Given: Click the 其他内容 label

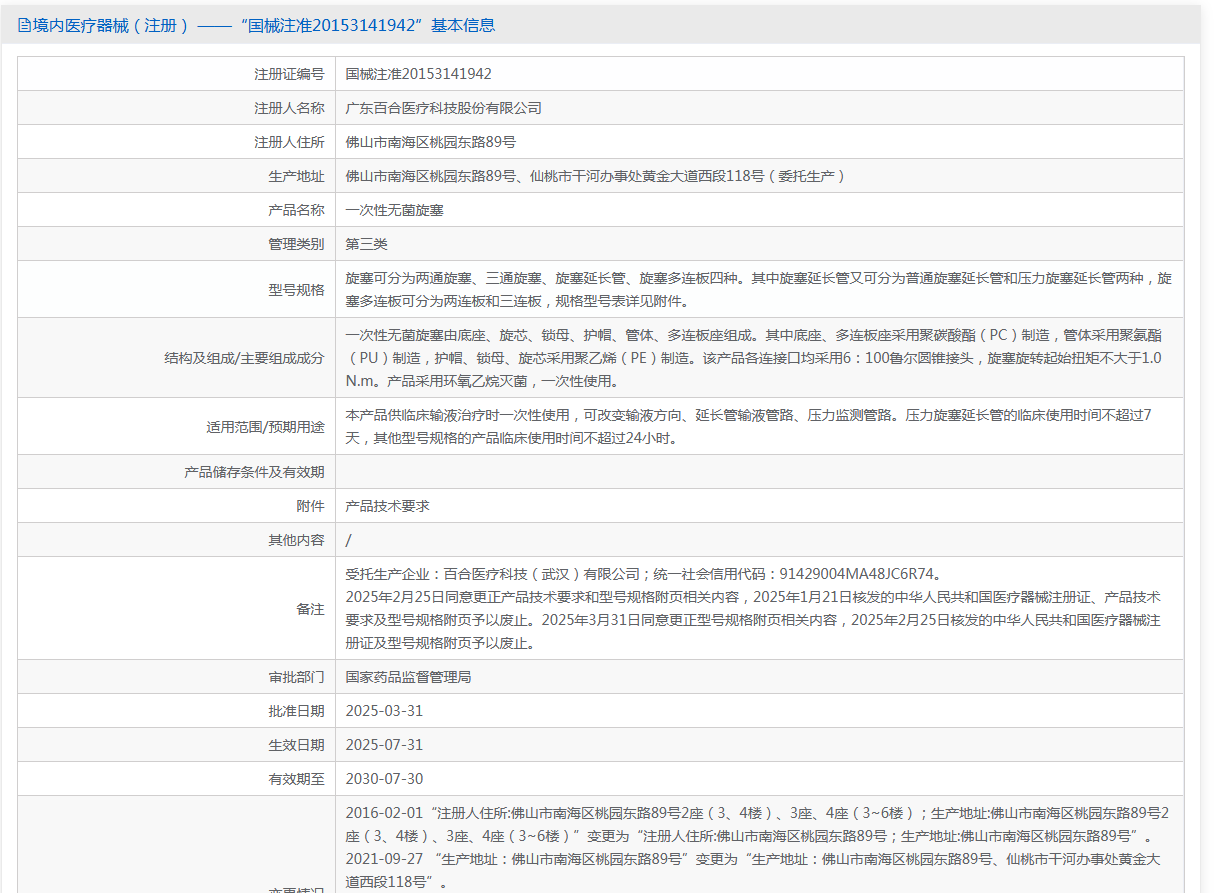Looking at the screenshot, I should point(296,540).
